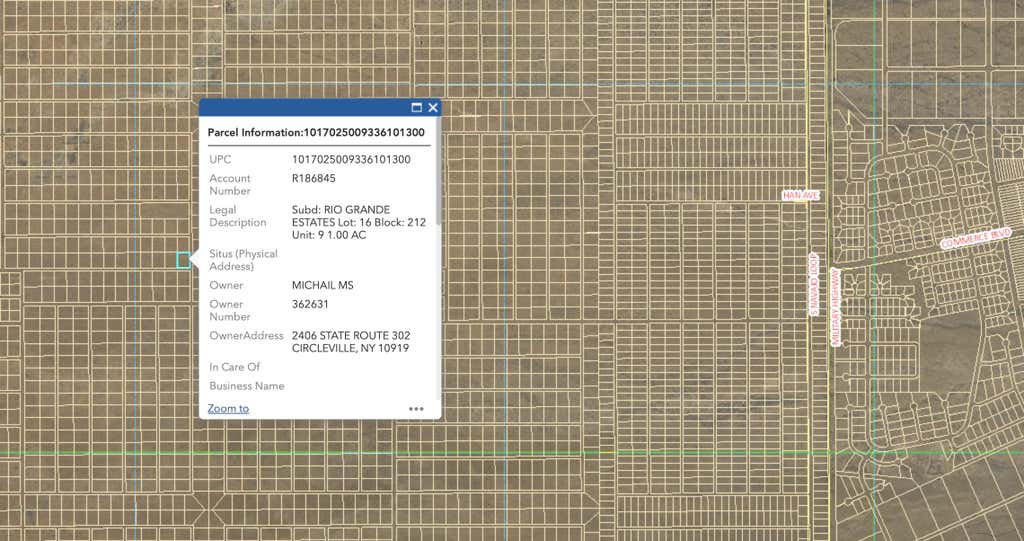Image resolution: width=1024 pixels, height=541 pixels.
Task: Click the COMMERCE BLVD road label
Action: click(976, 238)
